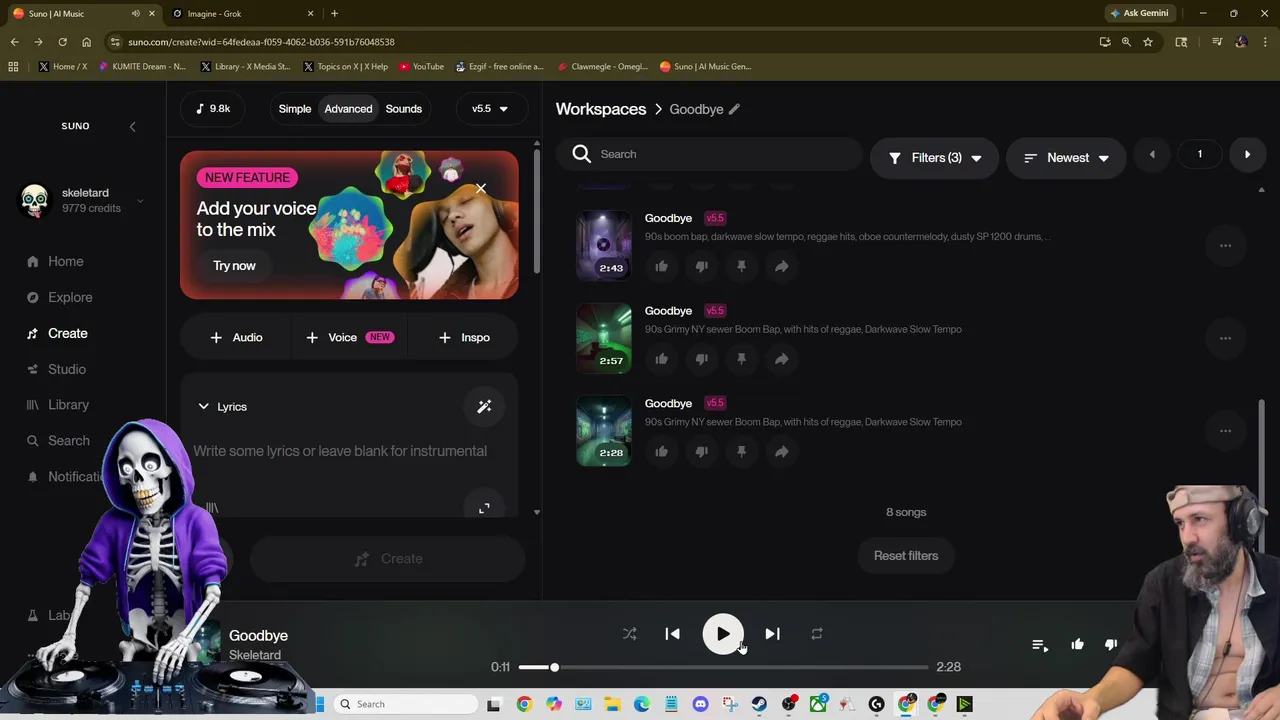1280x720 pixels.
Task: Play the current Goodbye track
Action: coord(722,634)
